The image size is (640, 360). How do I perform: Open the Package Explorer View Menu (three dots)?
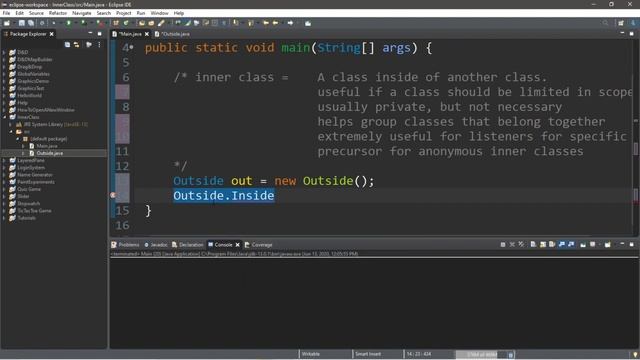[99, 44]
